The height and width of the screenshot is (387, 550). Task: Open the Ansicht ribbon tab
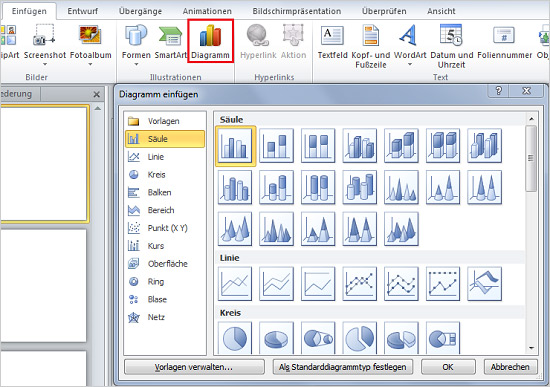[441, 11]
